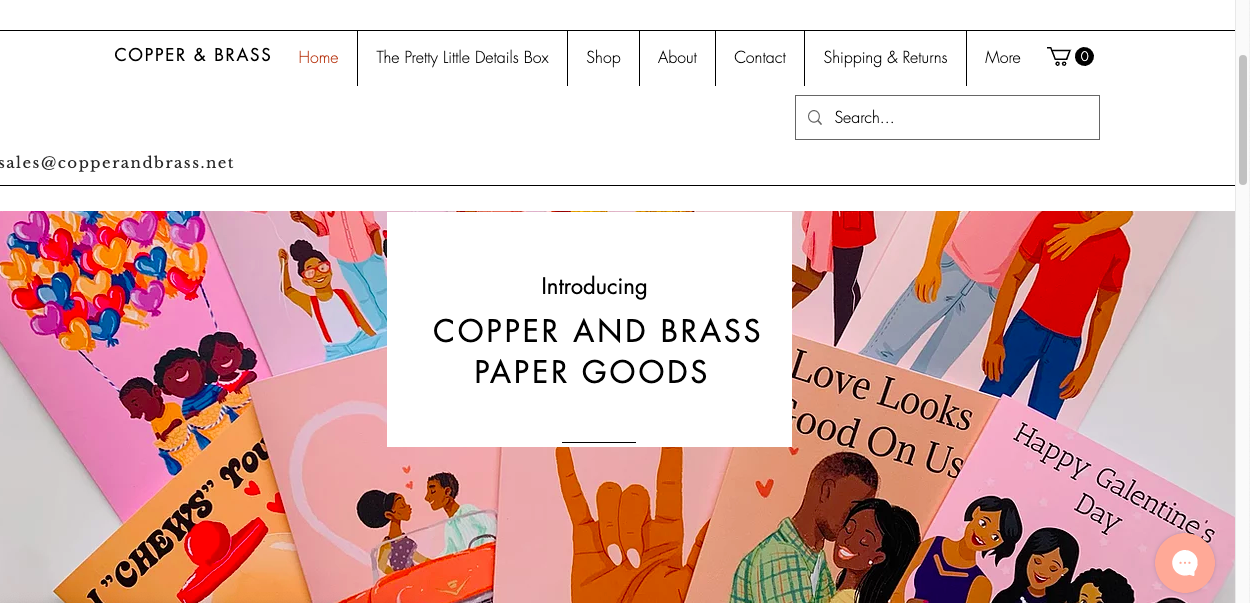
Task: Click the Happy Galentine's Day card image
Action: click(1090, 500)
